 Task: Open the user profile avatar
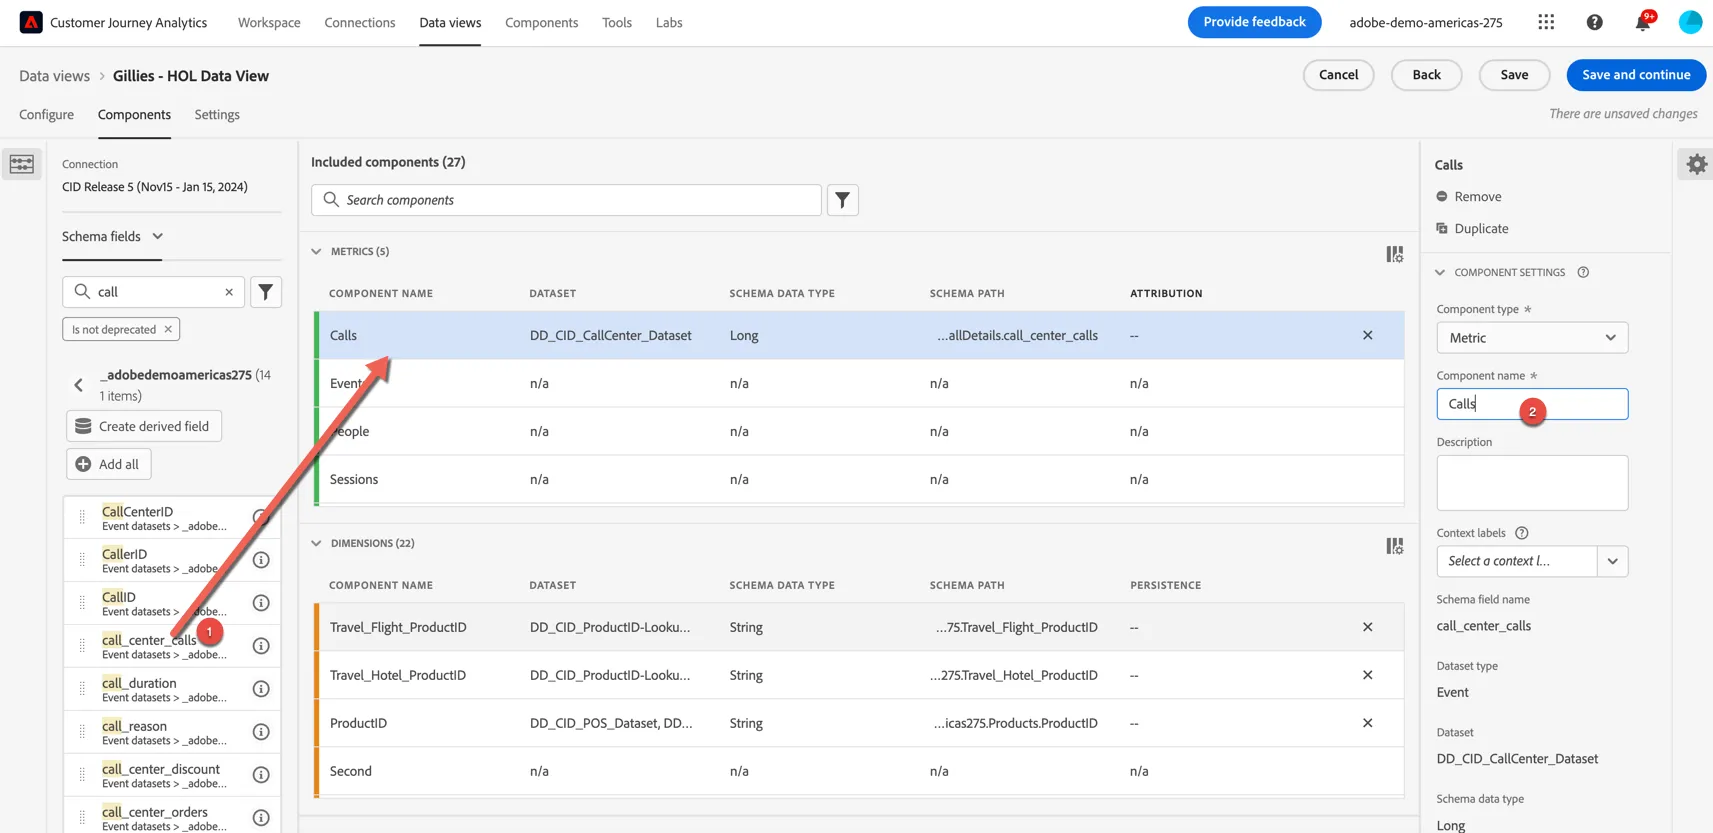(x=1690, y=22)
